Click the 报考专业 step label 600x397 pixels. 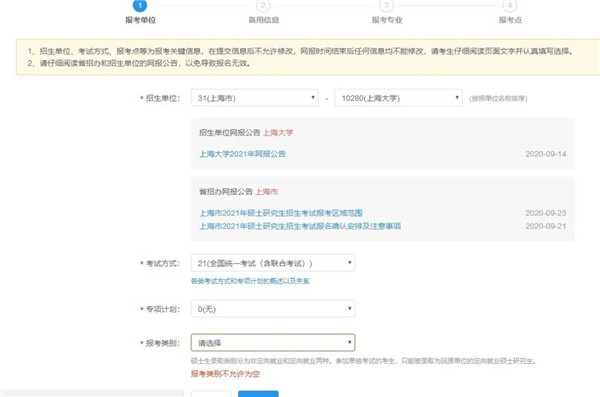click(387, 20)
